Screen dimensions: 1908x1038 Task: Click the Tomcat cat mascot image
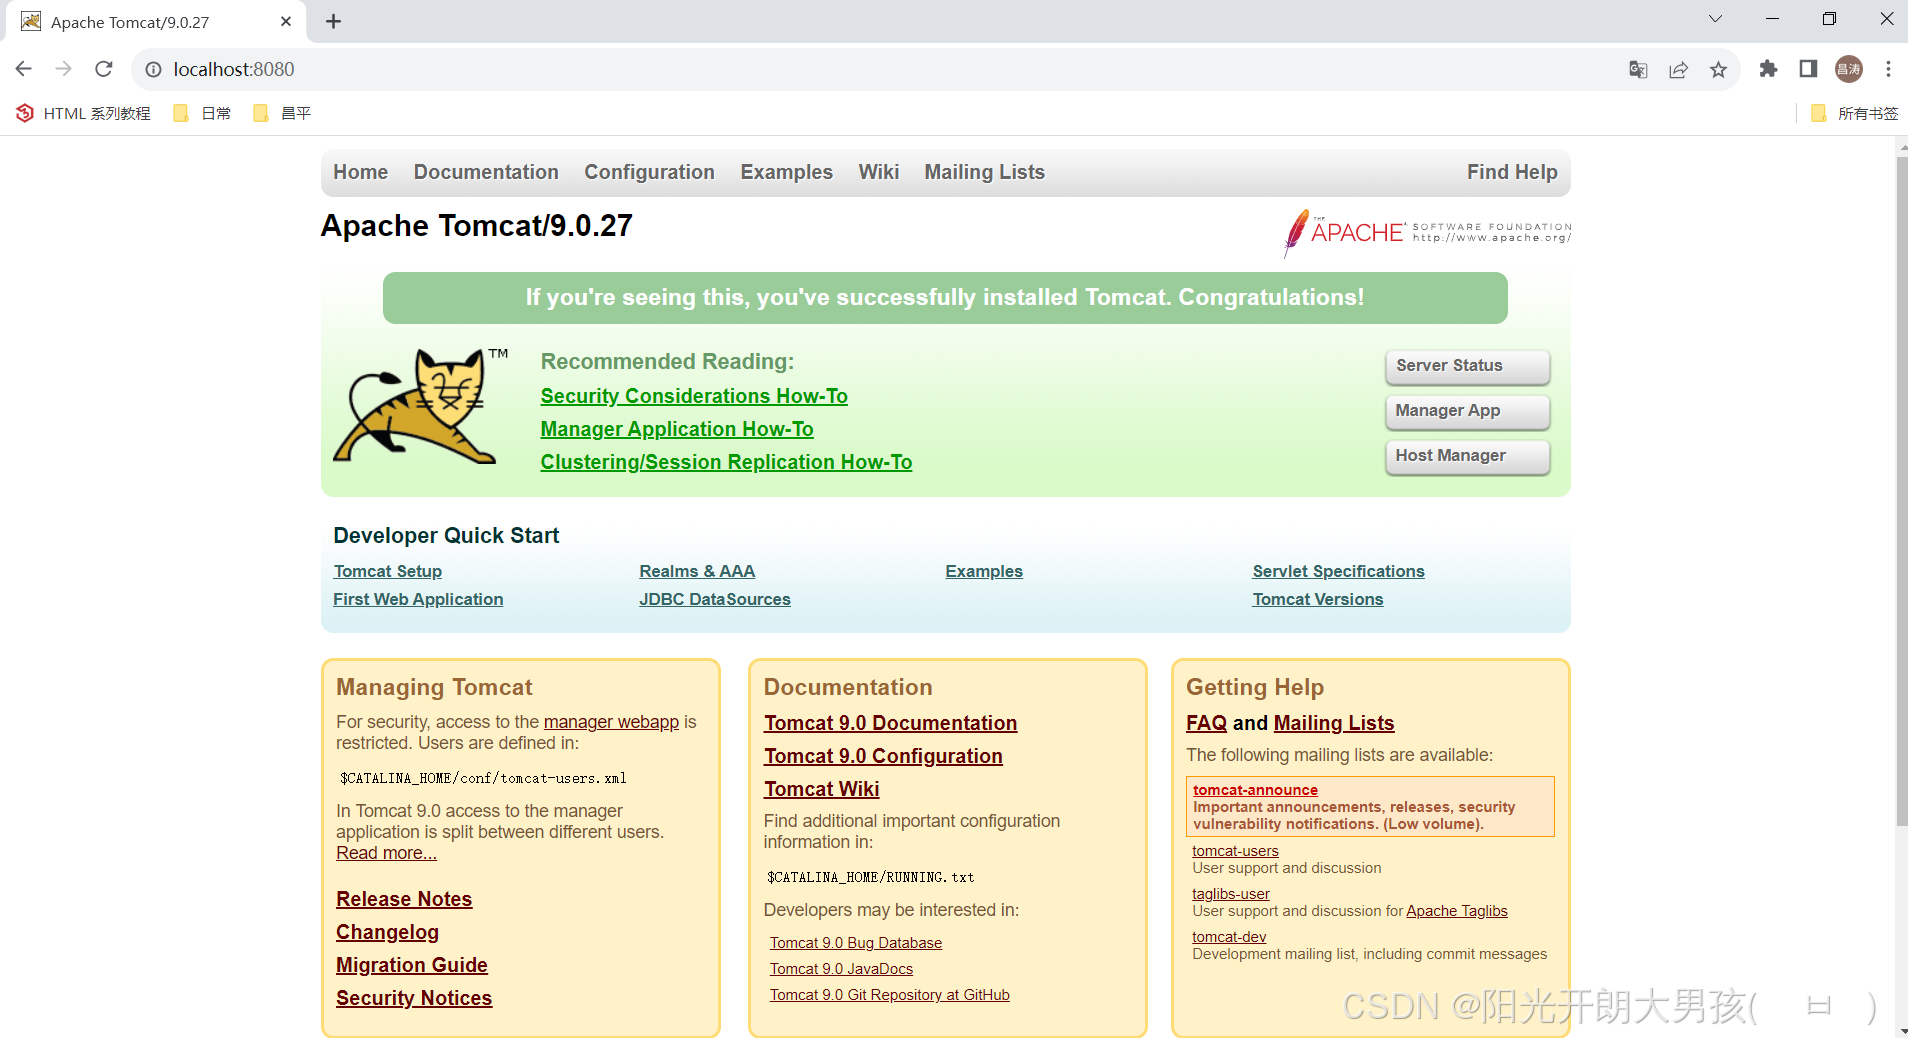click(x=420, y=405)
